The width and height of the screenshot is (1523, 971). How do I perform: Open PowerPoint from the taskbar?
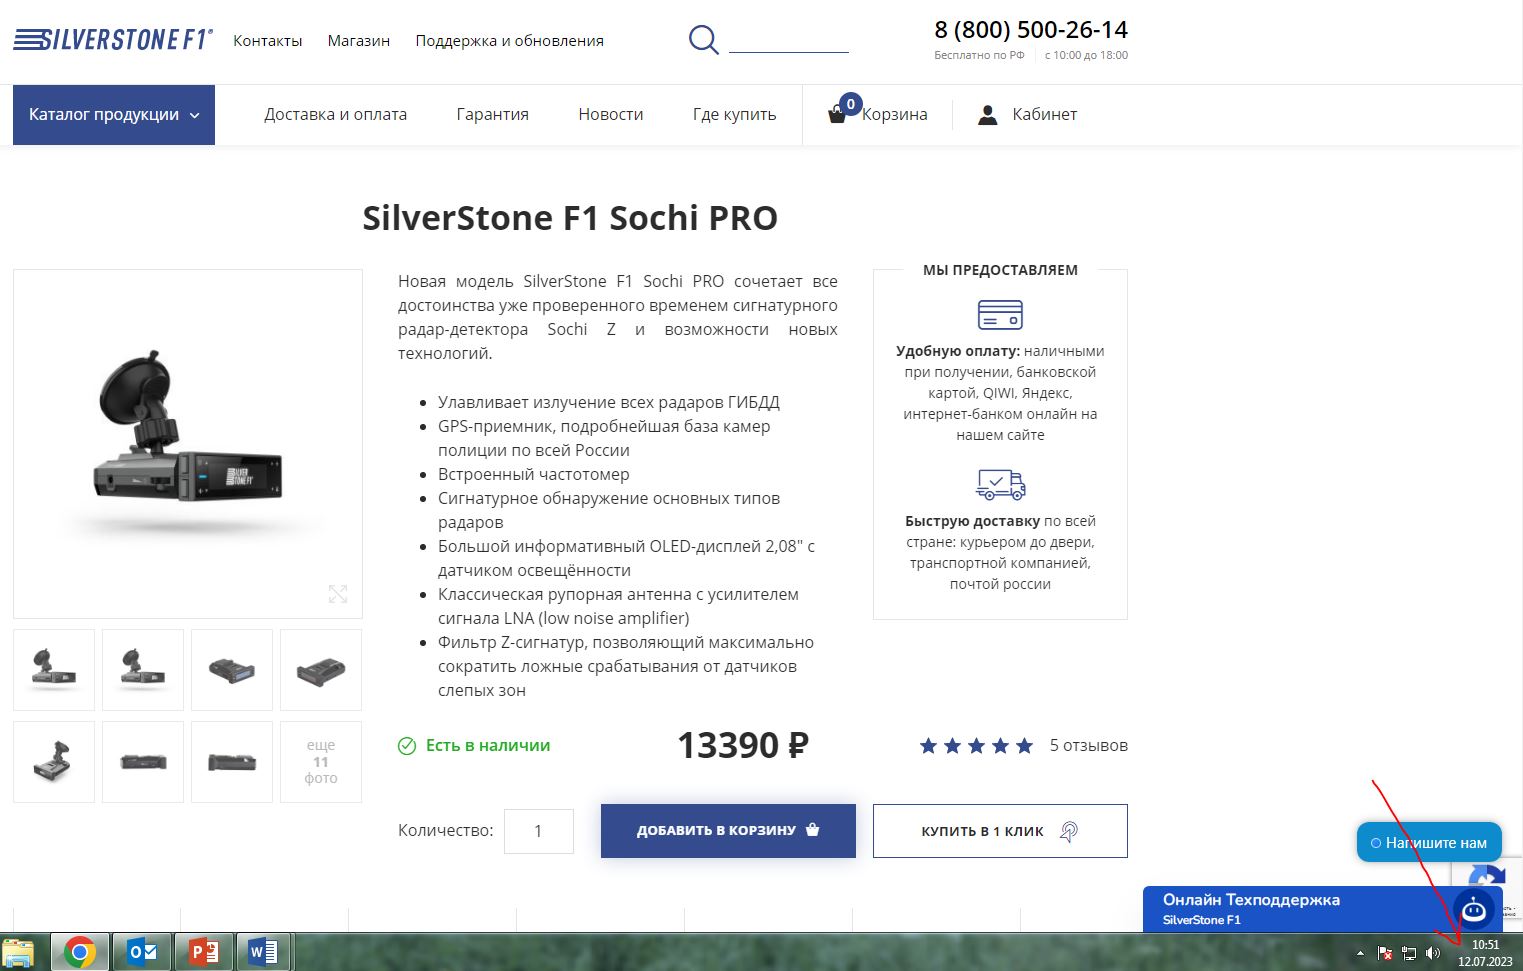[204, 952]
